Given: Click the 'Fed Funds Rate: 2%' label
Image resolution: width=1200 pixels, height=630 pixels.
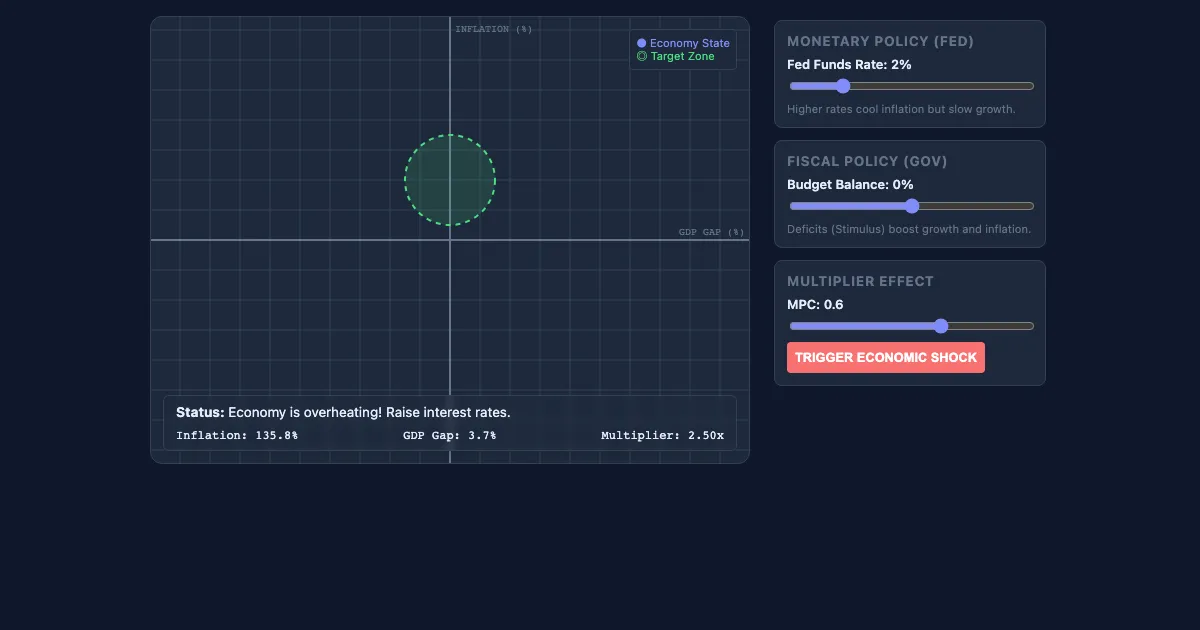Looking at the screenshot, I should pyautogui.click(x=849, y=64).
